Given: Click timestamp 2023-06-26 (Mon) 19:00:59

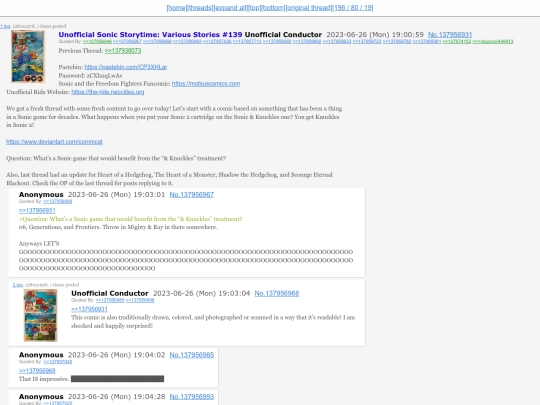Looking at the screenshot, I should point(375,34).
